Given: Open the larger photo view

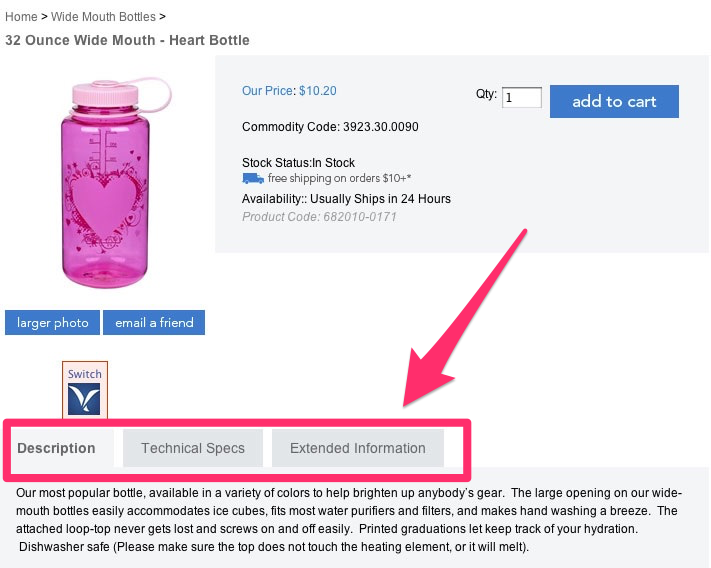Looking at the screenshot, I should (x=53, y=323).
